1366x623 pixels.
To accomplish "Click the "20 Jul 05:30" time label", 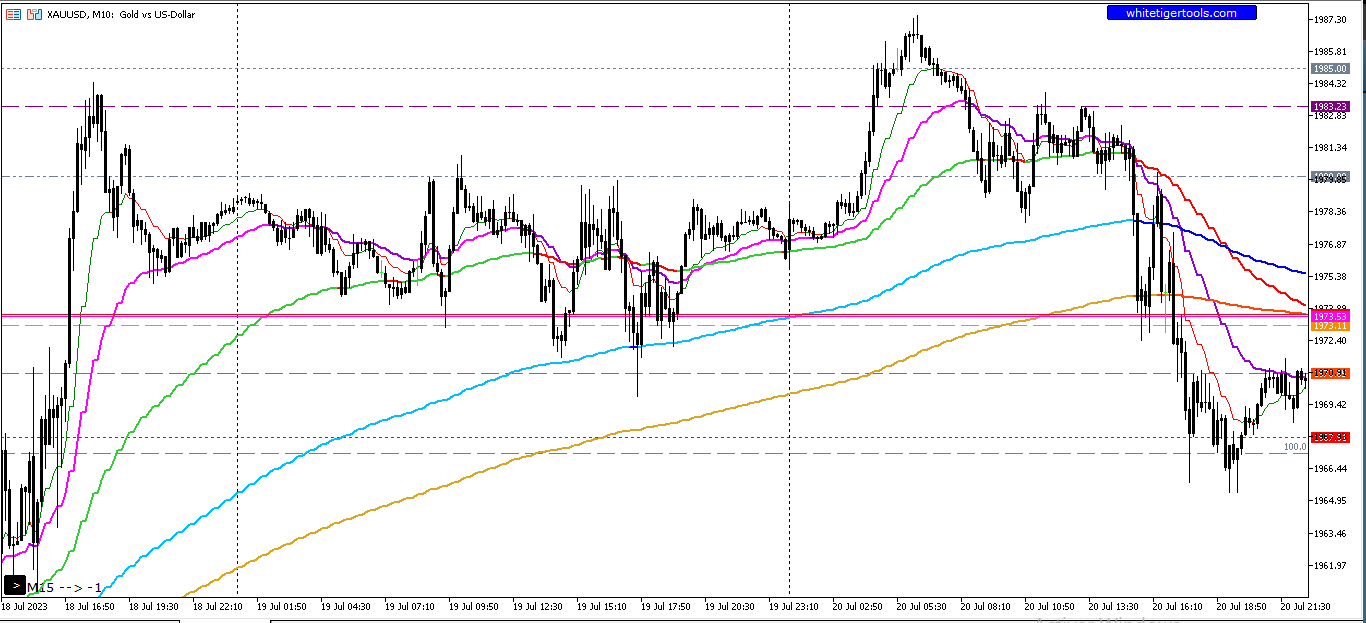I will (922, 606).
